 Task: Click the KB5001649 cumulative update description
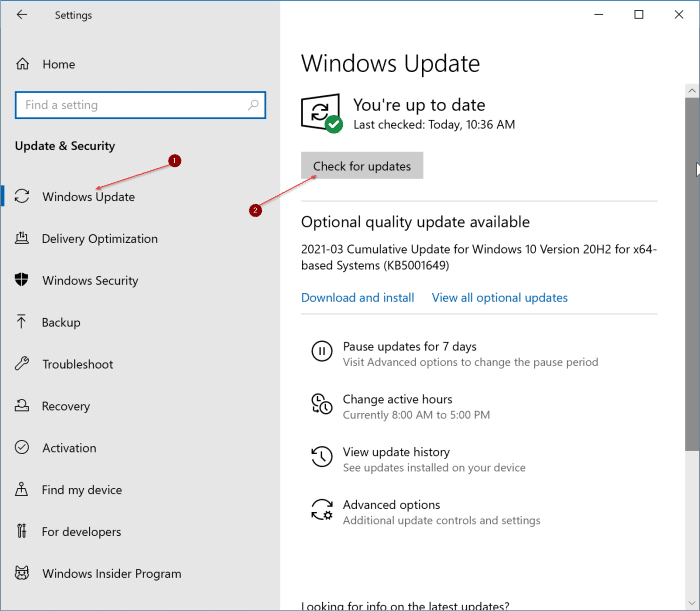(x=479, y=257)
